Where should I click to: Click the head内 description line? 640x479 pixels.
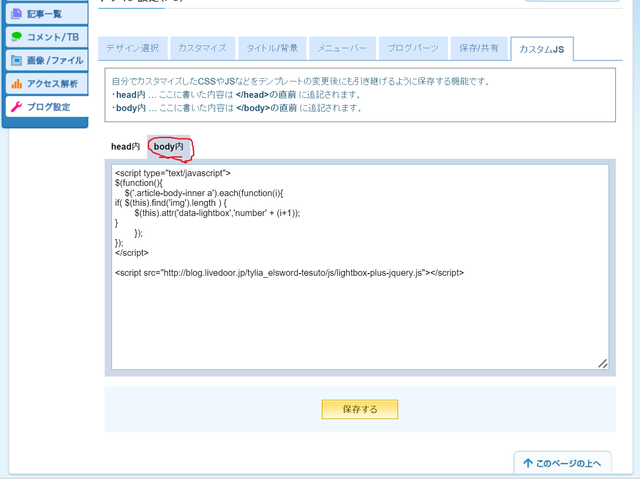(236, 95)
